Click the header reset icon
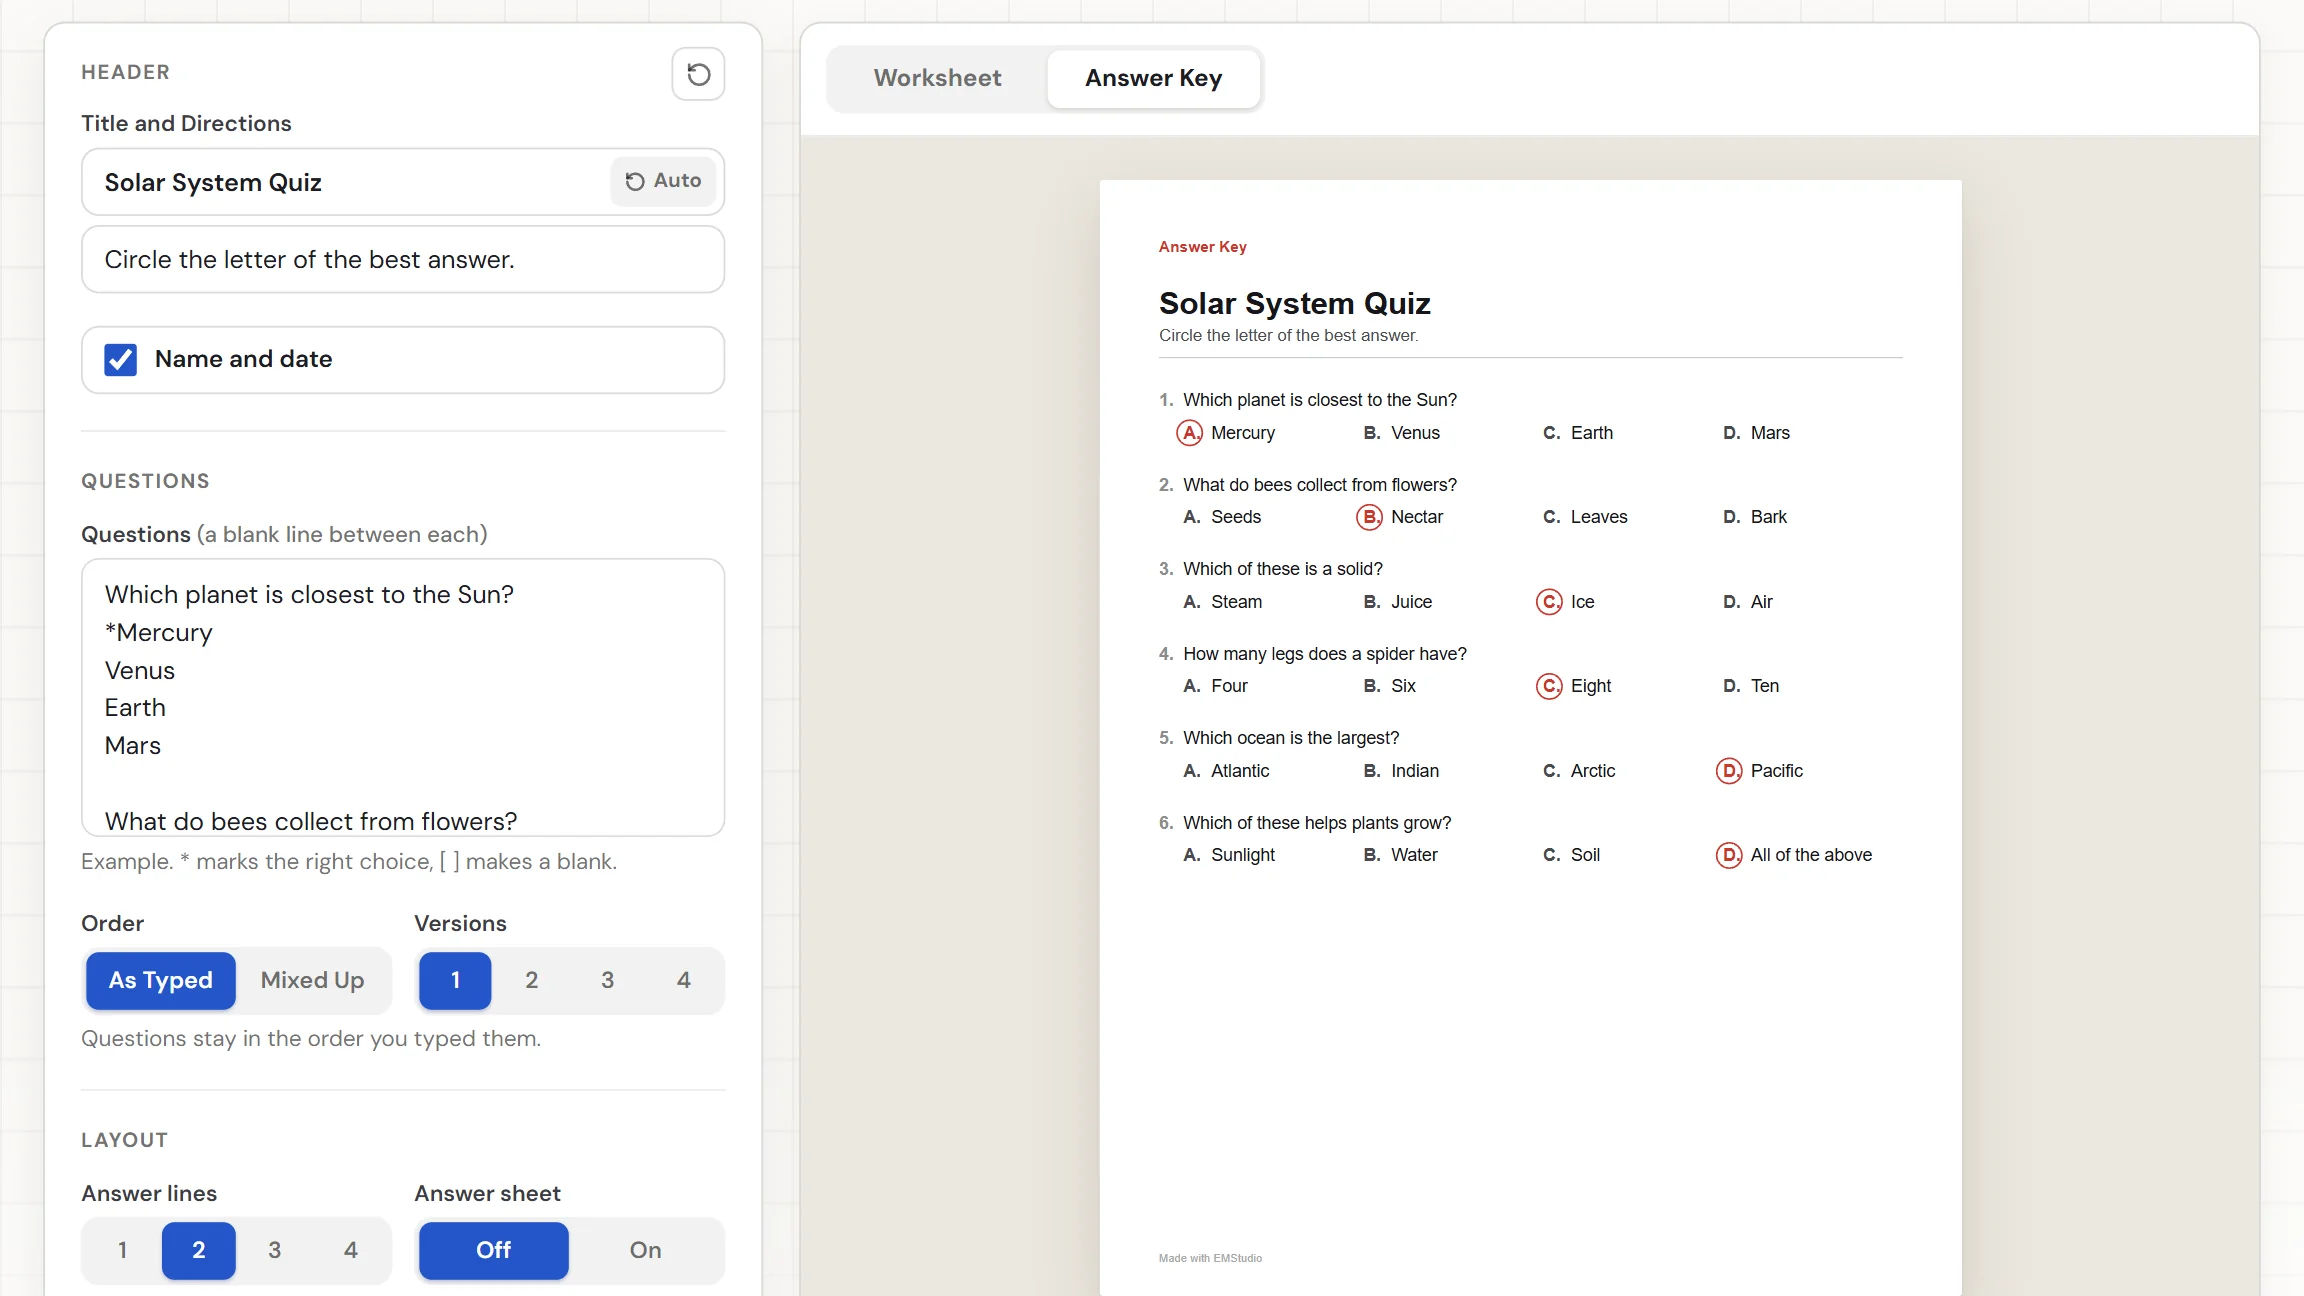Screen dimensions: 2304x1296 pos(698,74)
